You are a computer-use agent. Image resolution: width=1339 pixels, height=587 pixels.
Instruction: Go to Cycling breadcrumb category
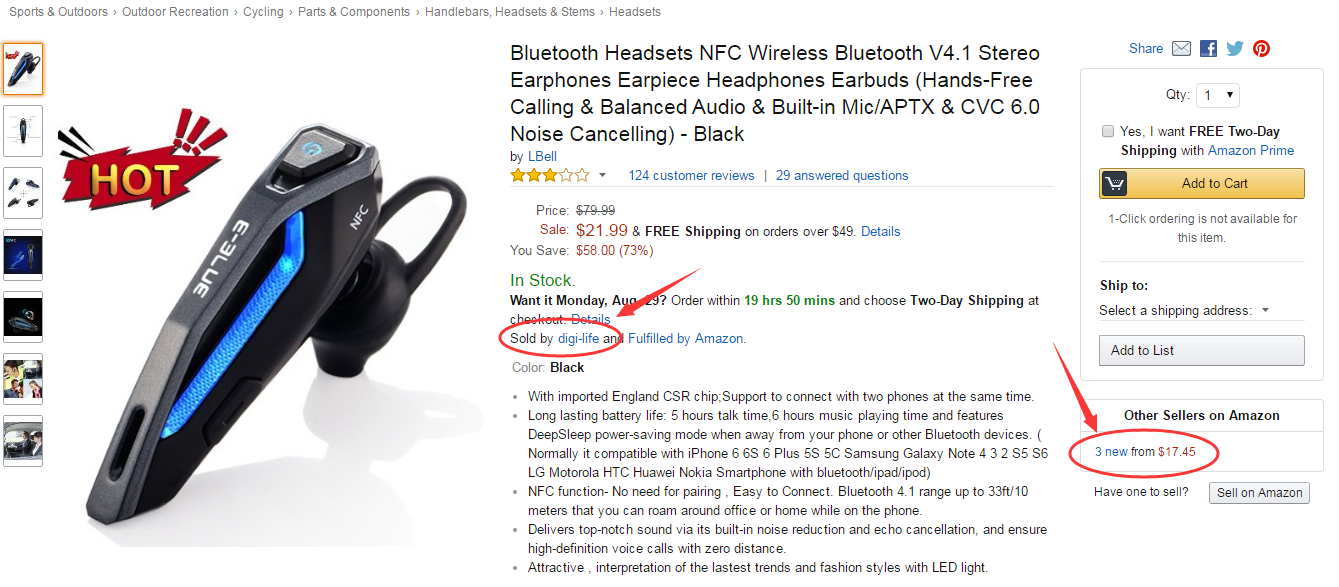(263, 12)
